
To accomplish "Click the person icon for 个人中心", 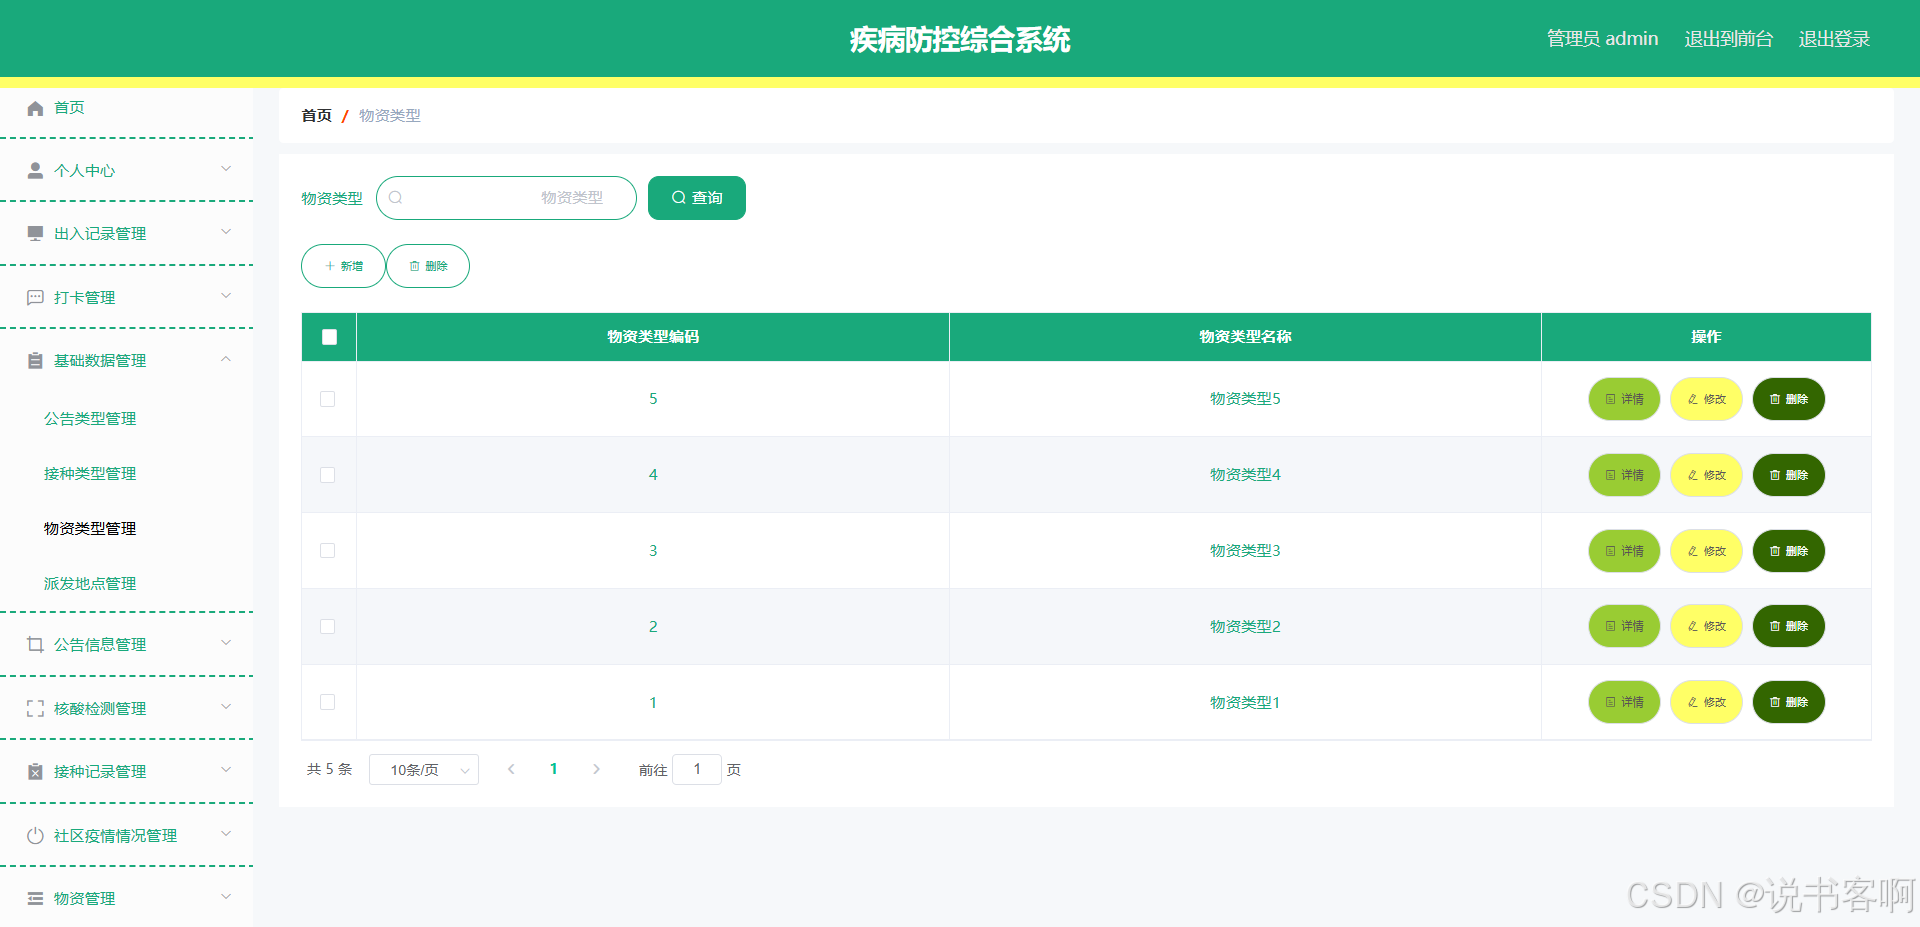I will click(x=35, y=171).
